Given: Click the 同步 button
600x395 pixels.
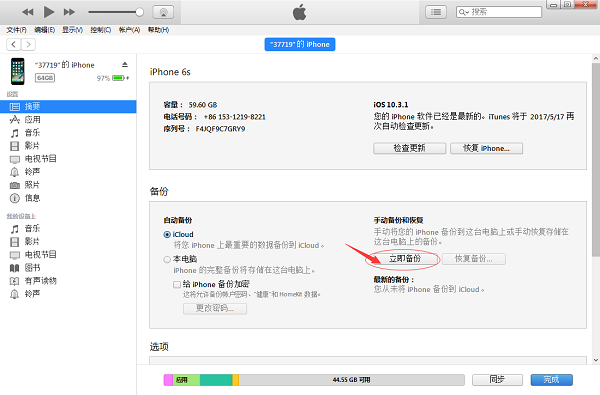Looking at the screenshot, I should click(x=497, y=380).
